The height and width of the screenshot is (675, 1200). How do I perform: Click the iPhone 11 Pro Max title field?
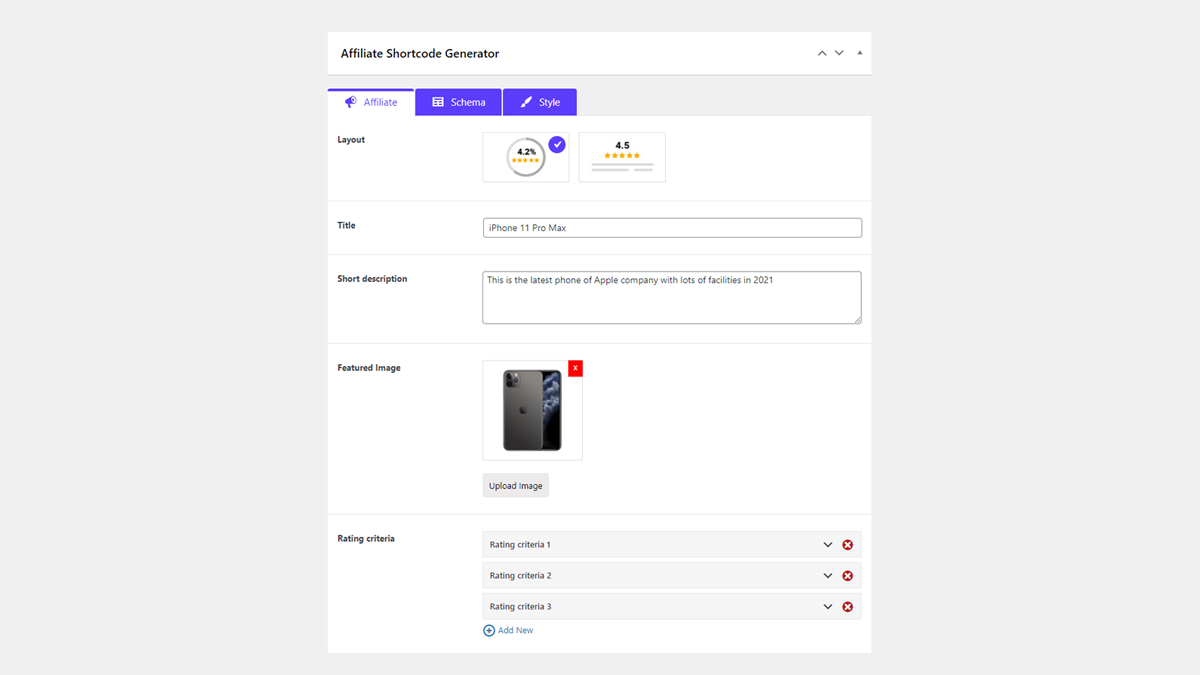[x=672, y=228]
